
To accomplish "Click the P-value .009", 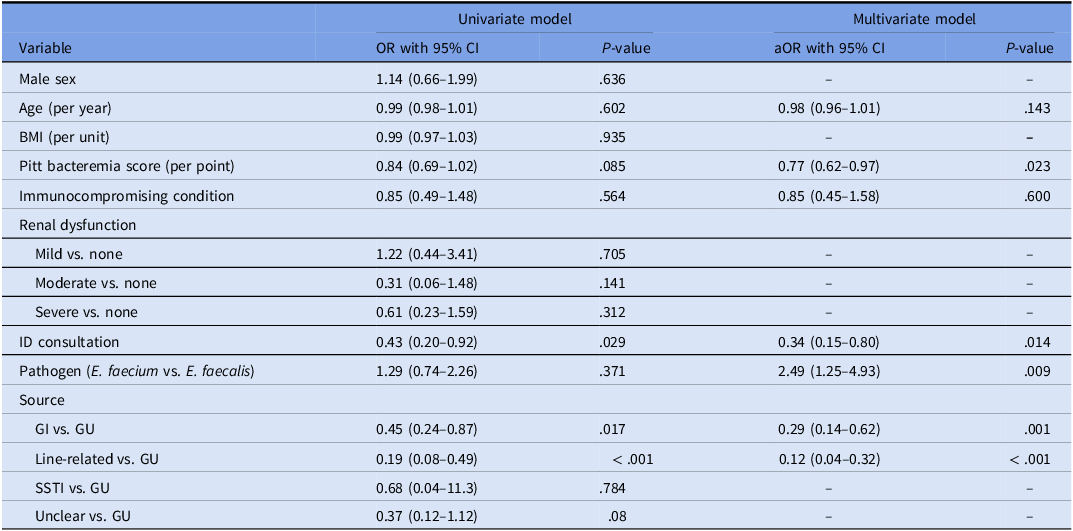I will pyautogui.click(x=1038, y=371).
